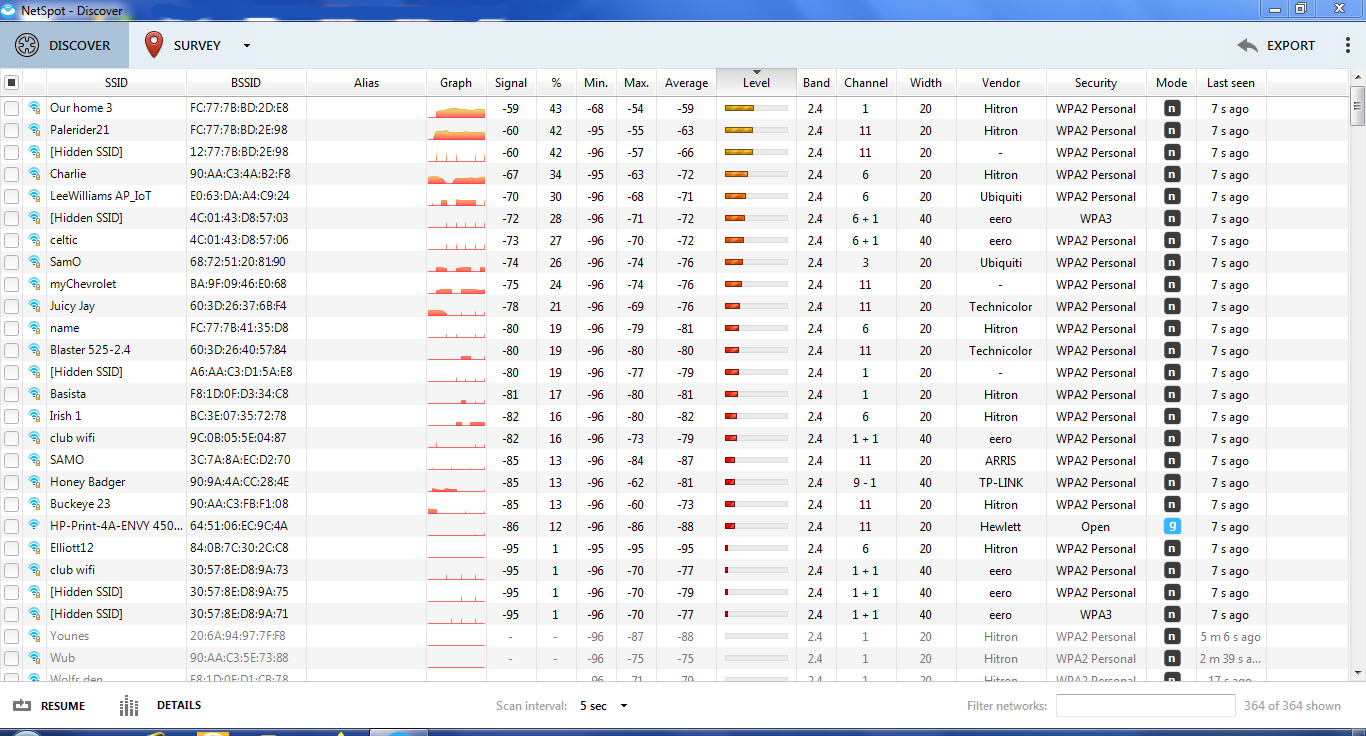Open the three-dot more options menu
Viewport: 1366px width, 736px height.
click(x=1347, y=45)
